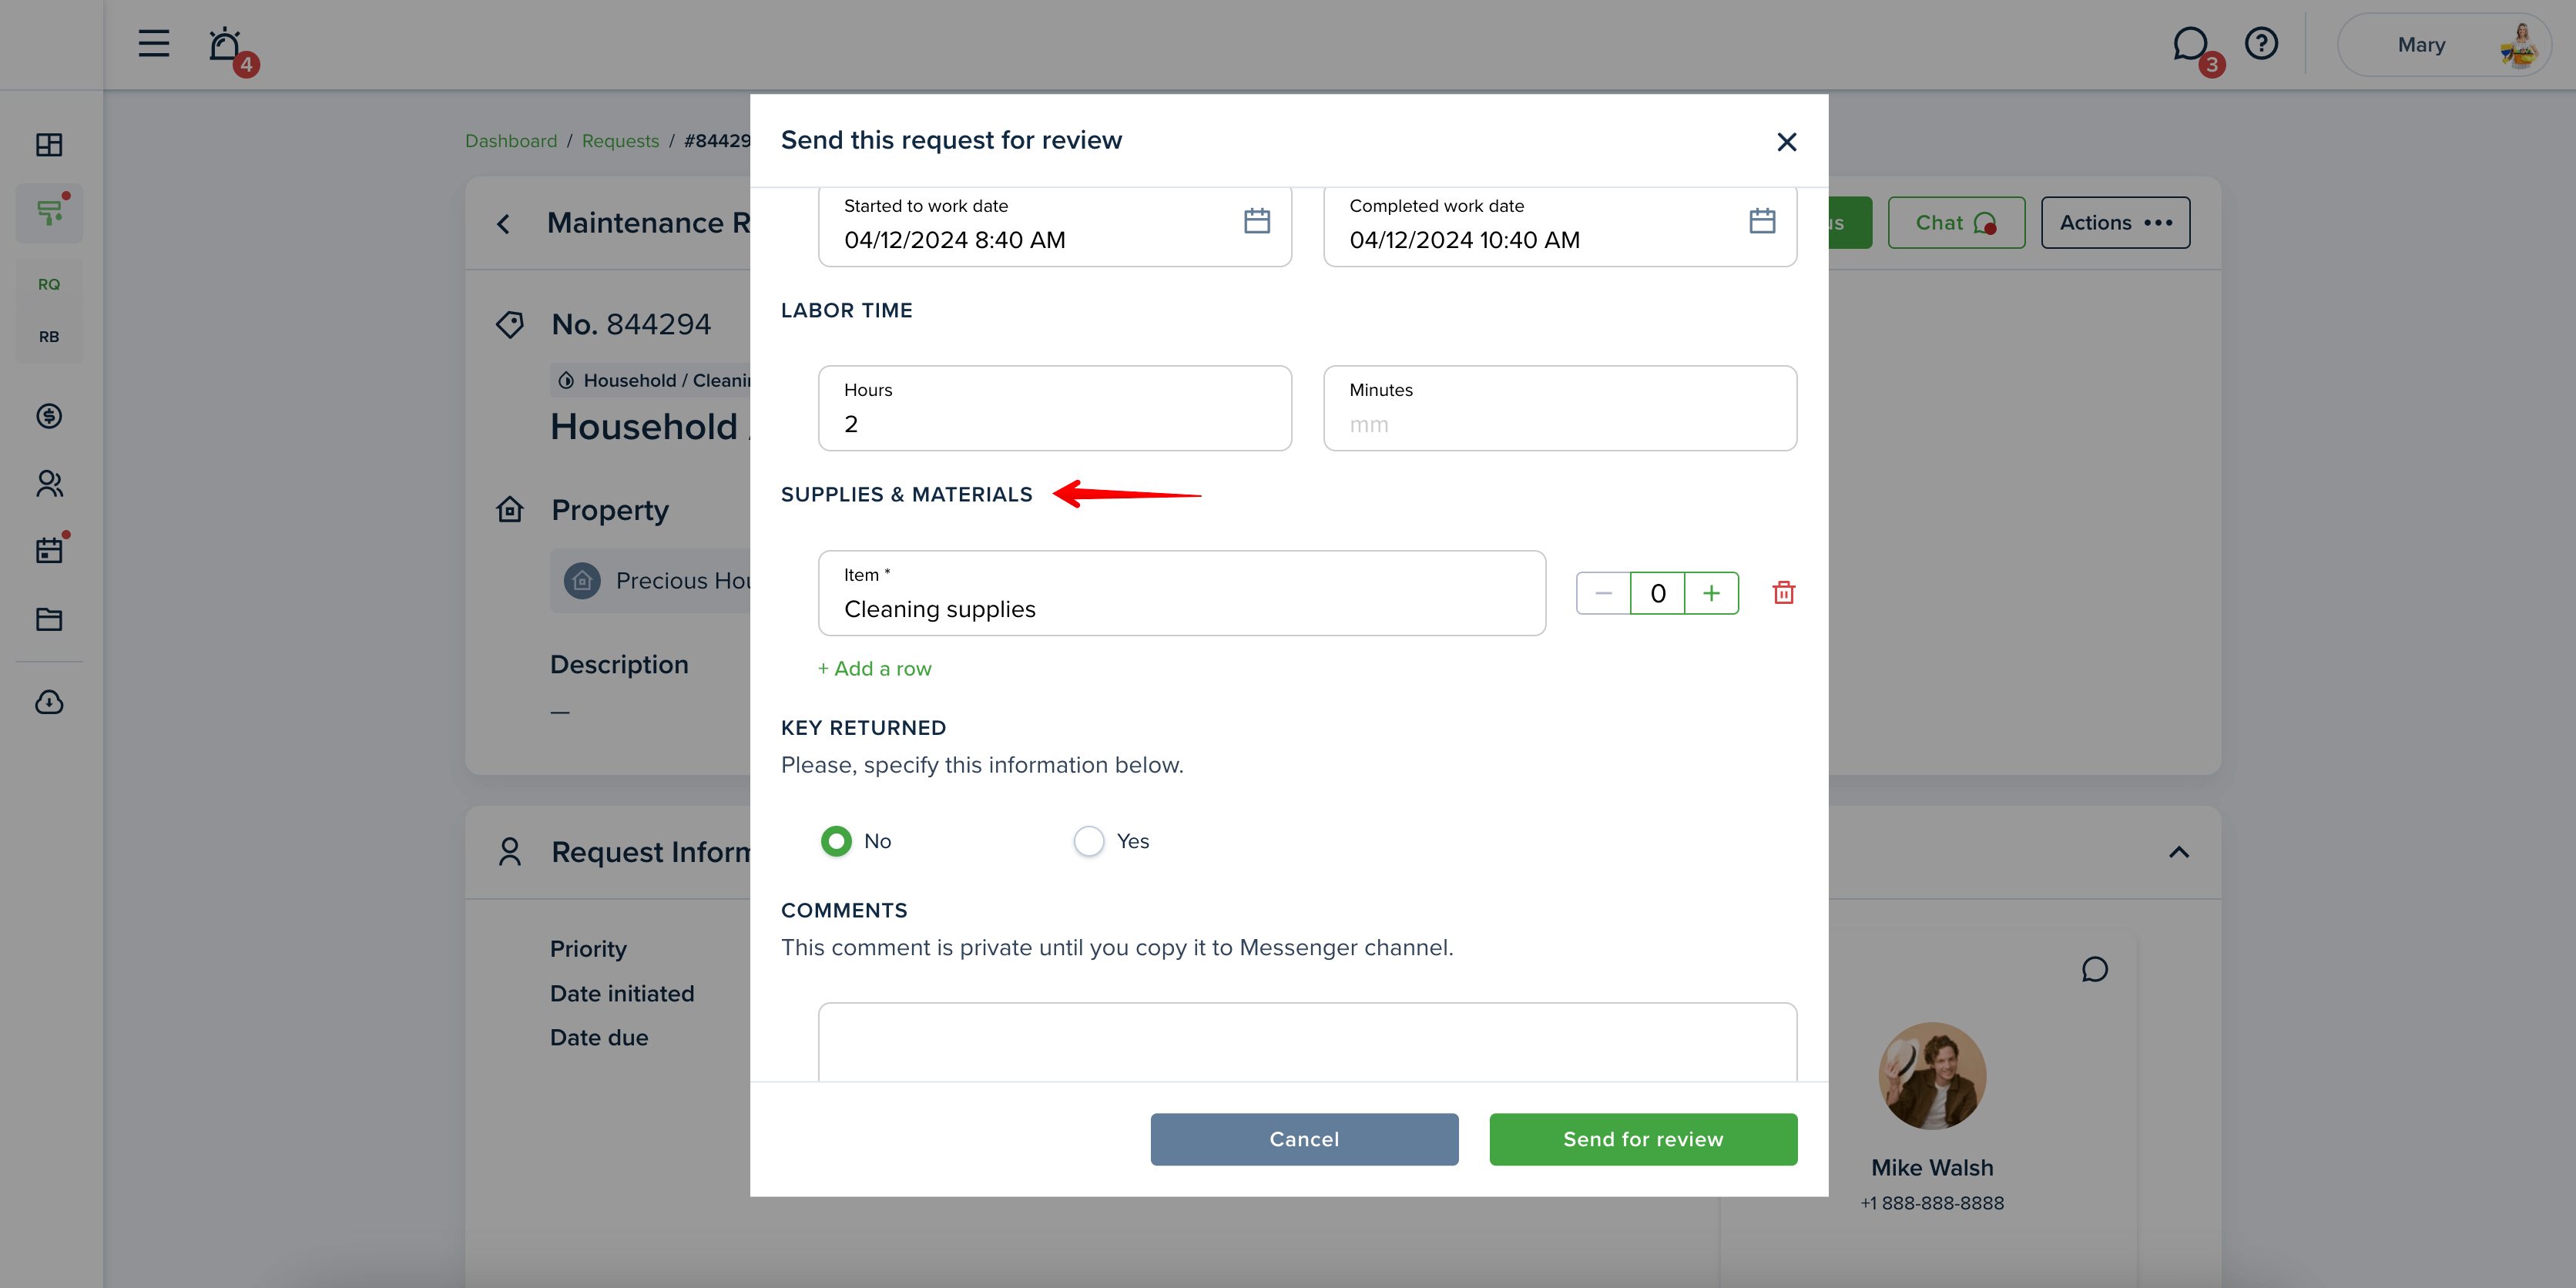
Task: Open the messages chat bubble icon
Action: click(2190, 44)
